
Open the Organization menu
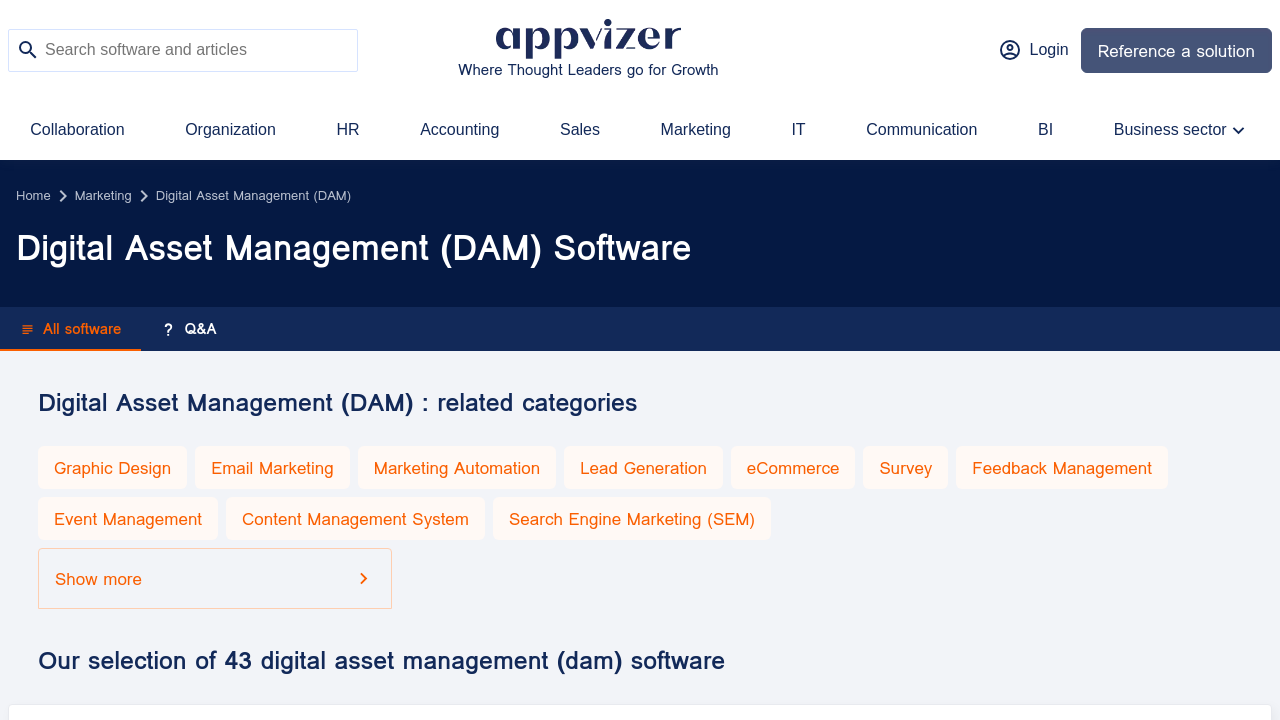pyautogui.click(x=230, y=130)
